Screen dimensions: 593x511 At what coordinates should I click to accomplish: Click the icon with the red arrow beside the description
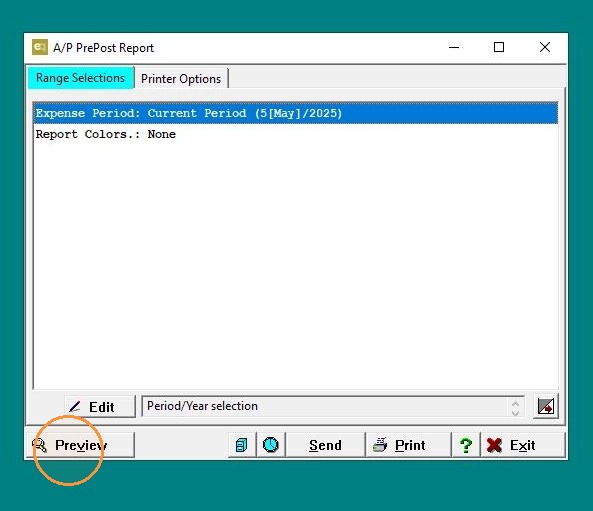tap(546, 407)
